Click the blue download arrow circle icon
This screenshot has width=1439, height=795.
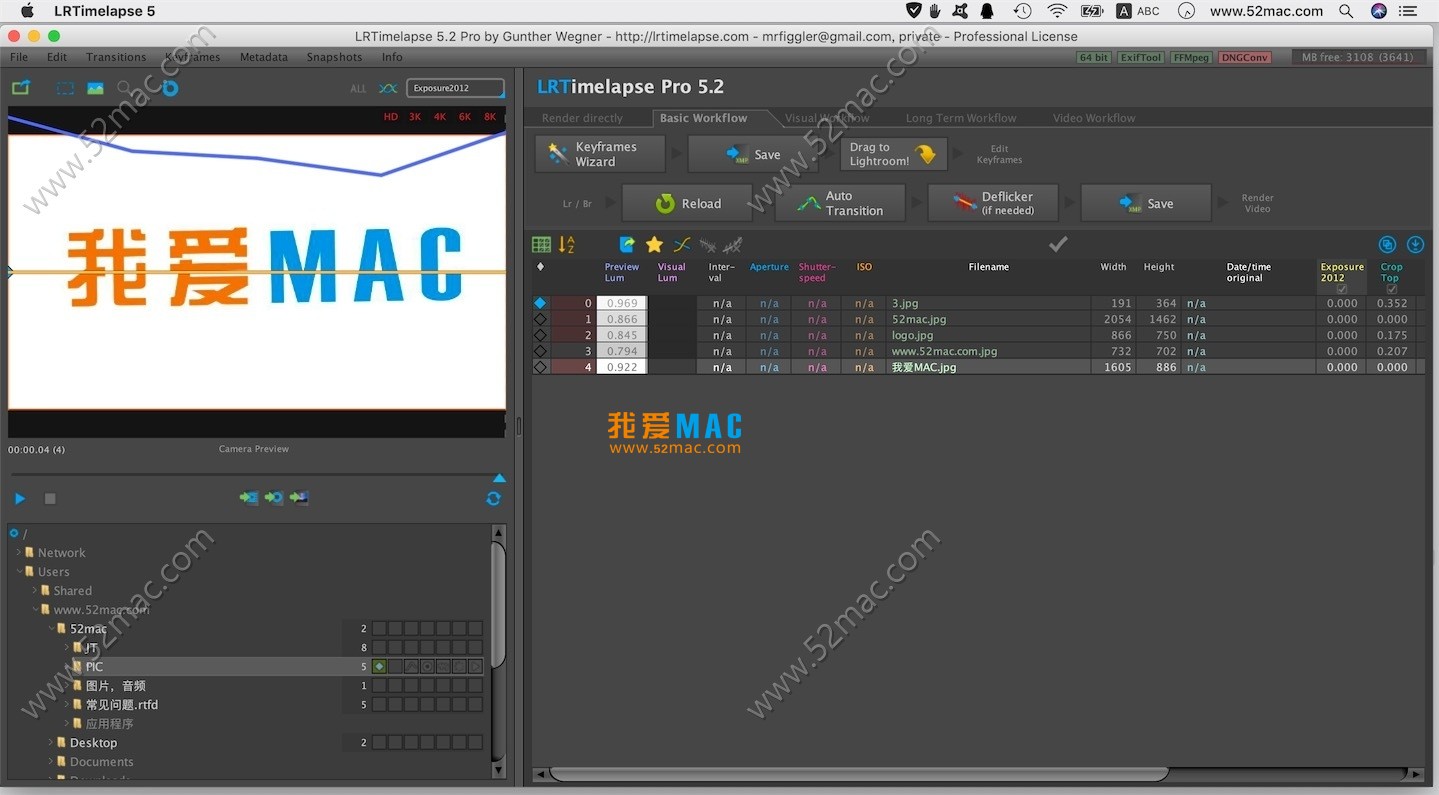[1415, 244]
